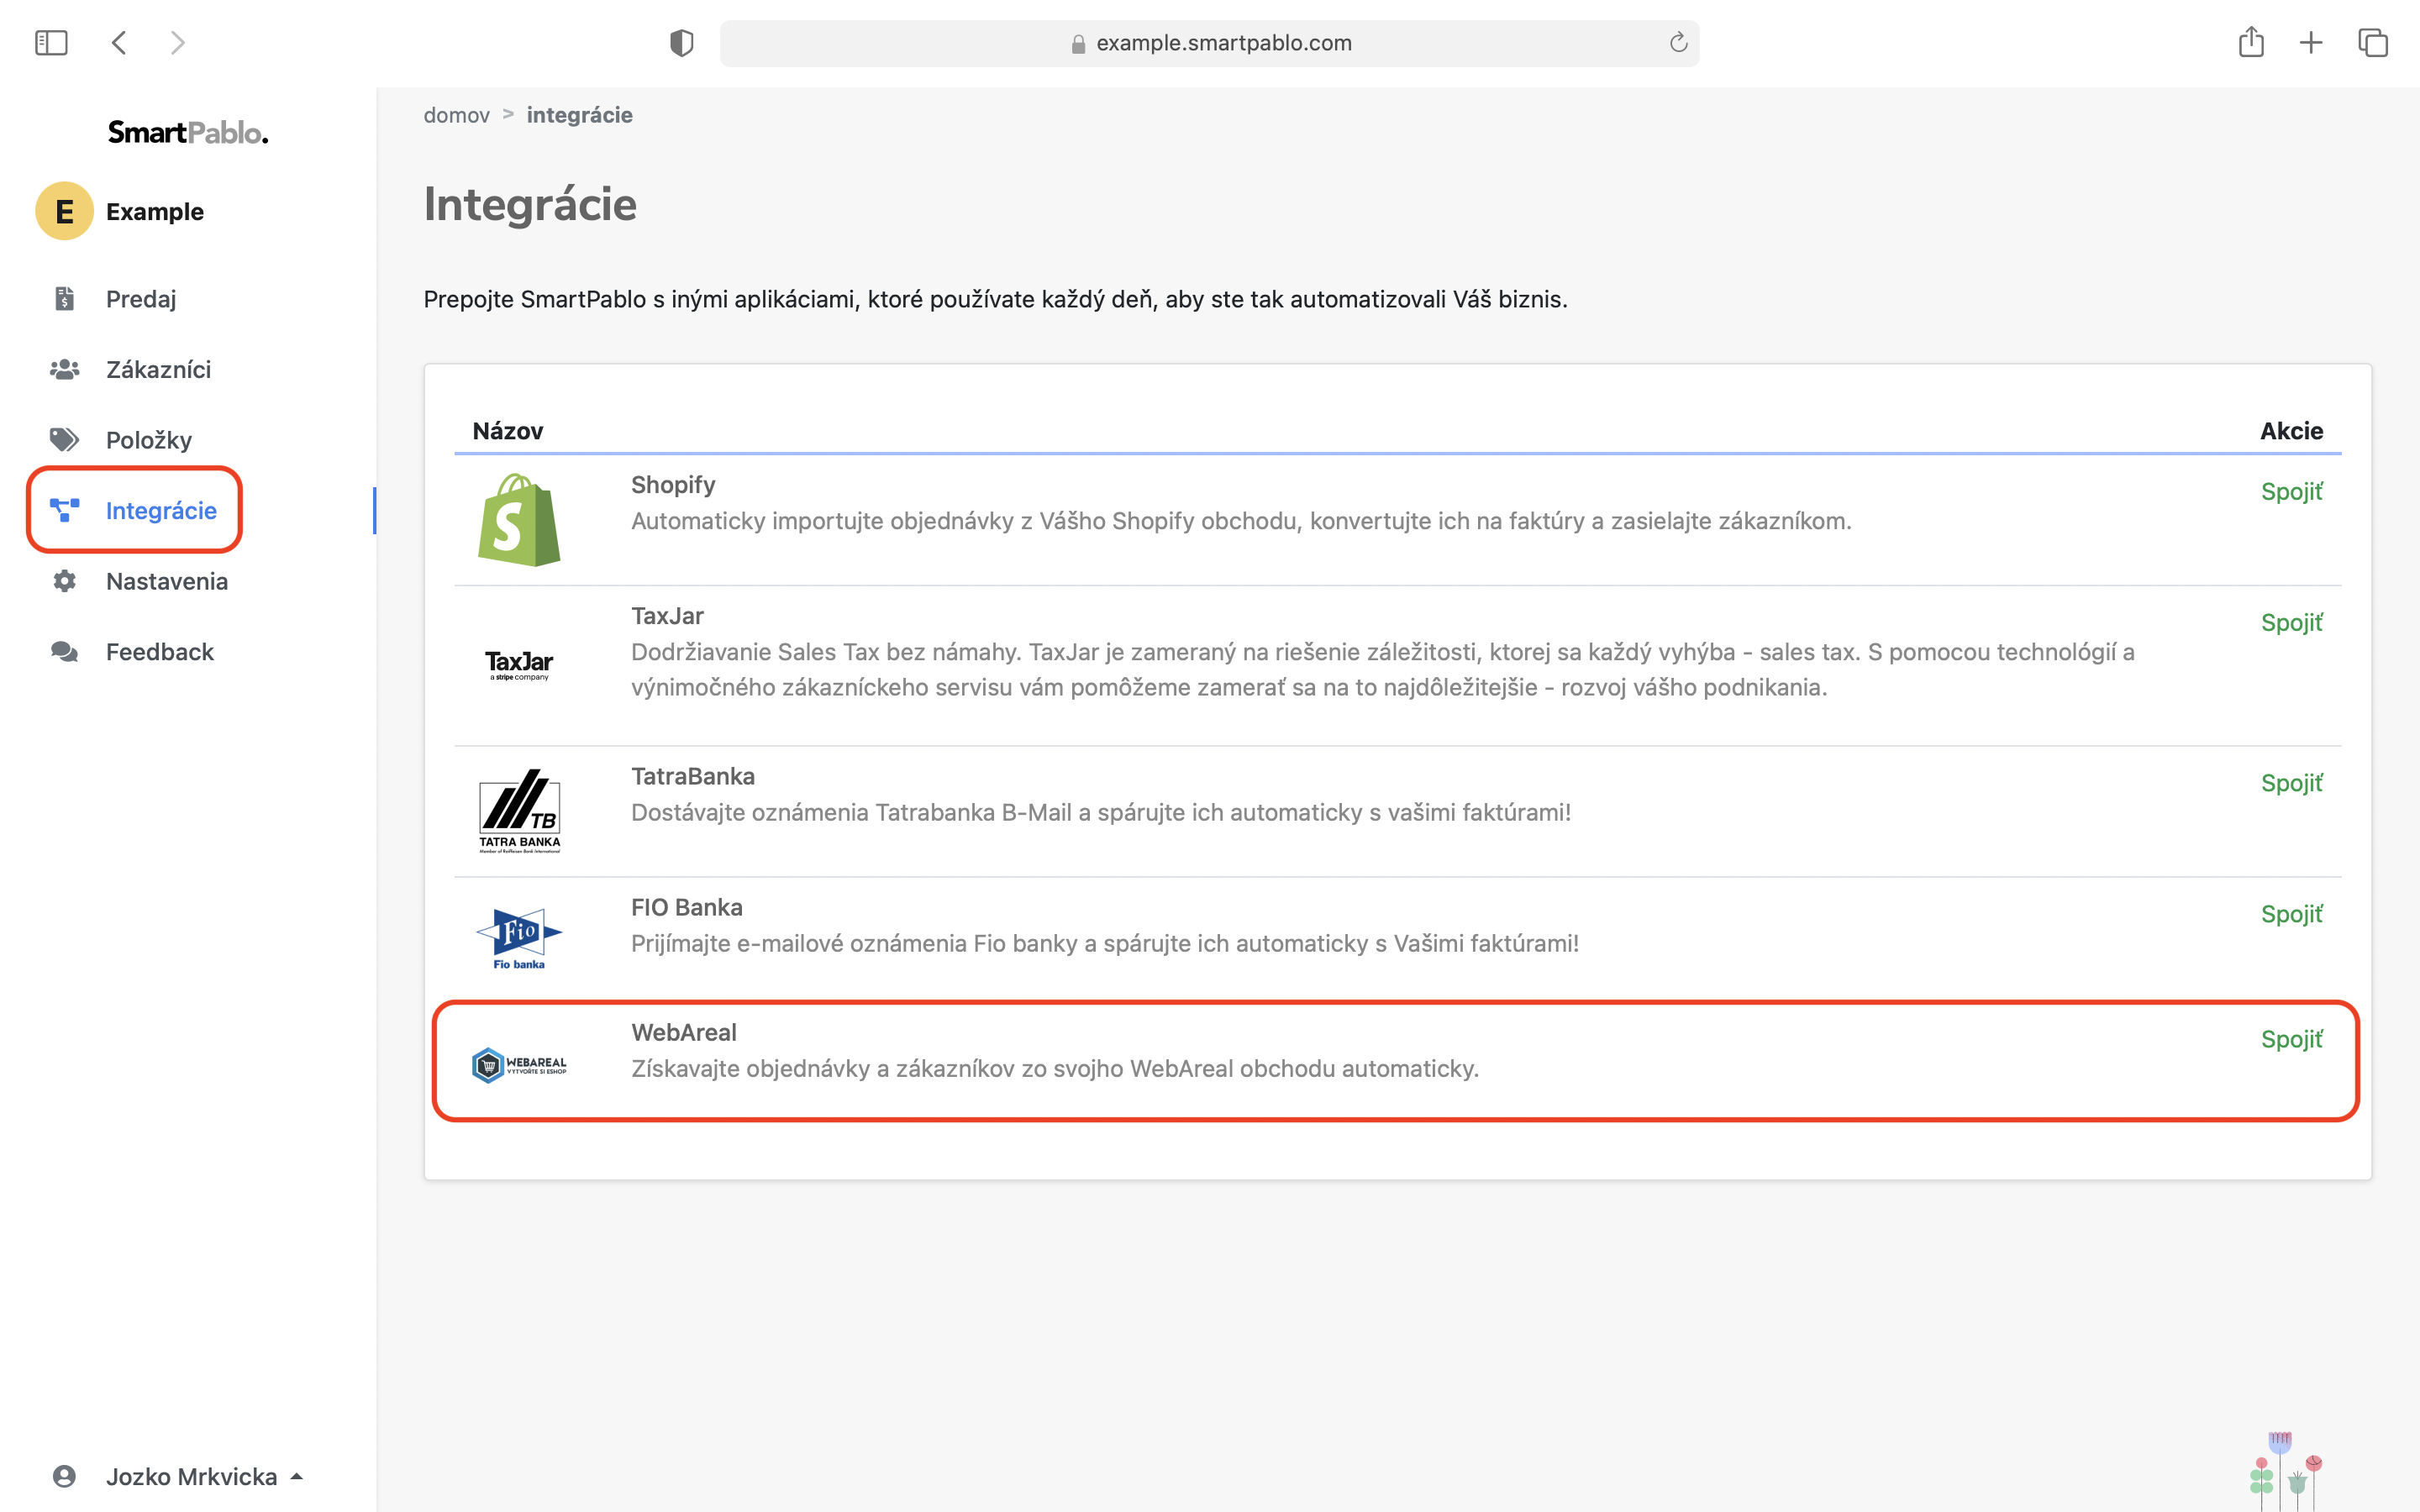Click the user profile avatar icon
Screen dimensions: 2420x1512
tap(64, 1476)
